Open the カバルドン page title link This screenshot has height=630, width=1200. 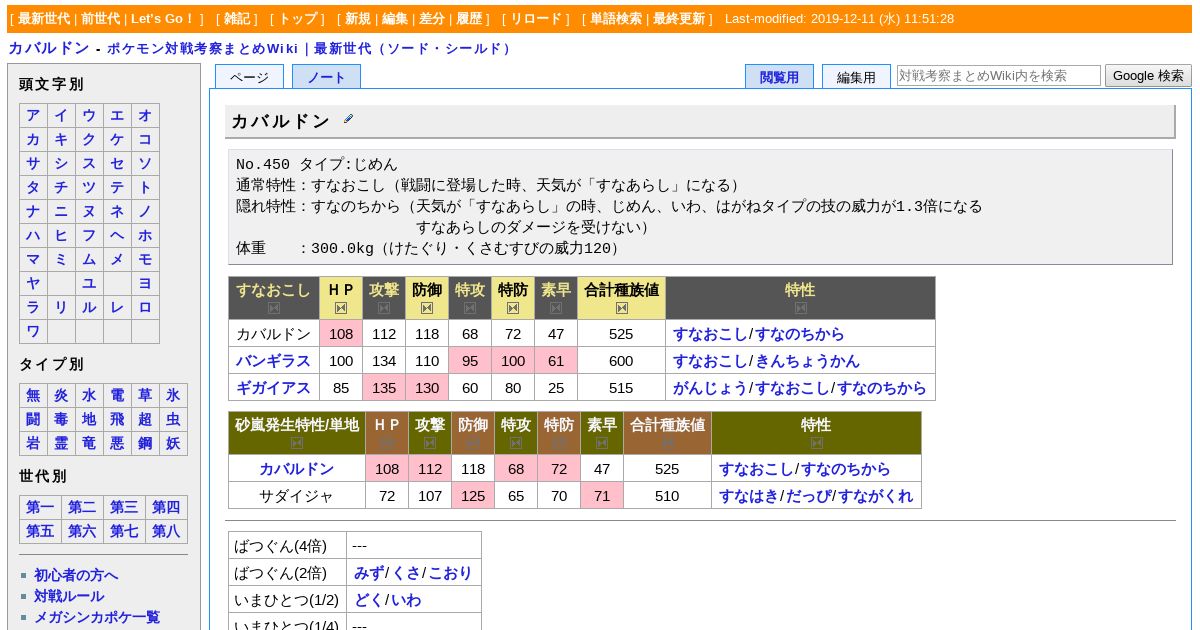[x=49, y=48]
